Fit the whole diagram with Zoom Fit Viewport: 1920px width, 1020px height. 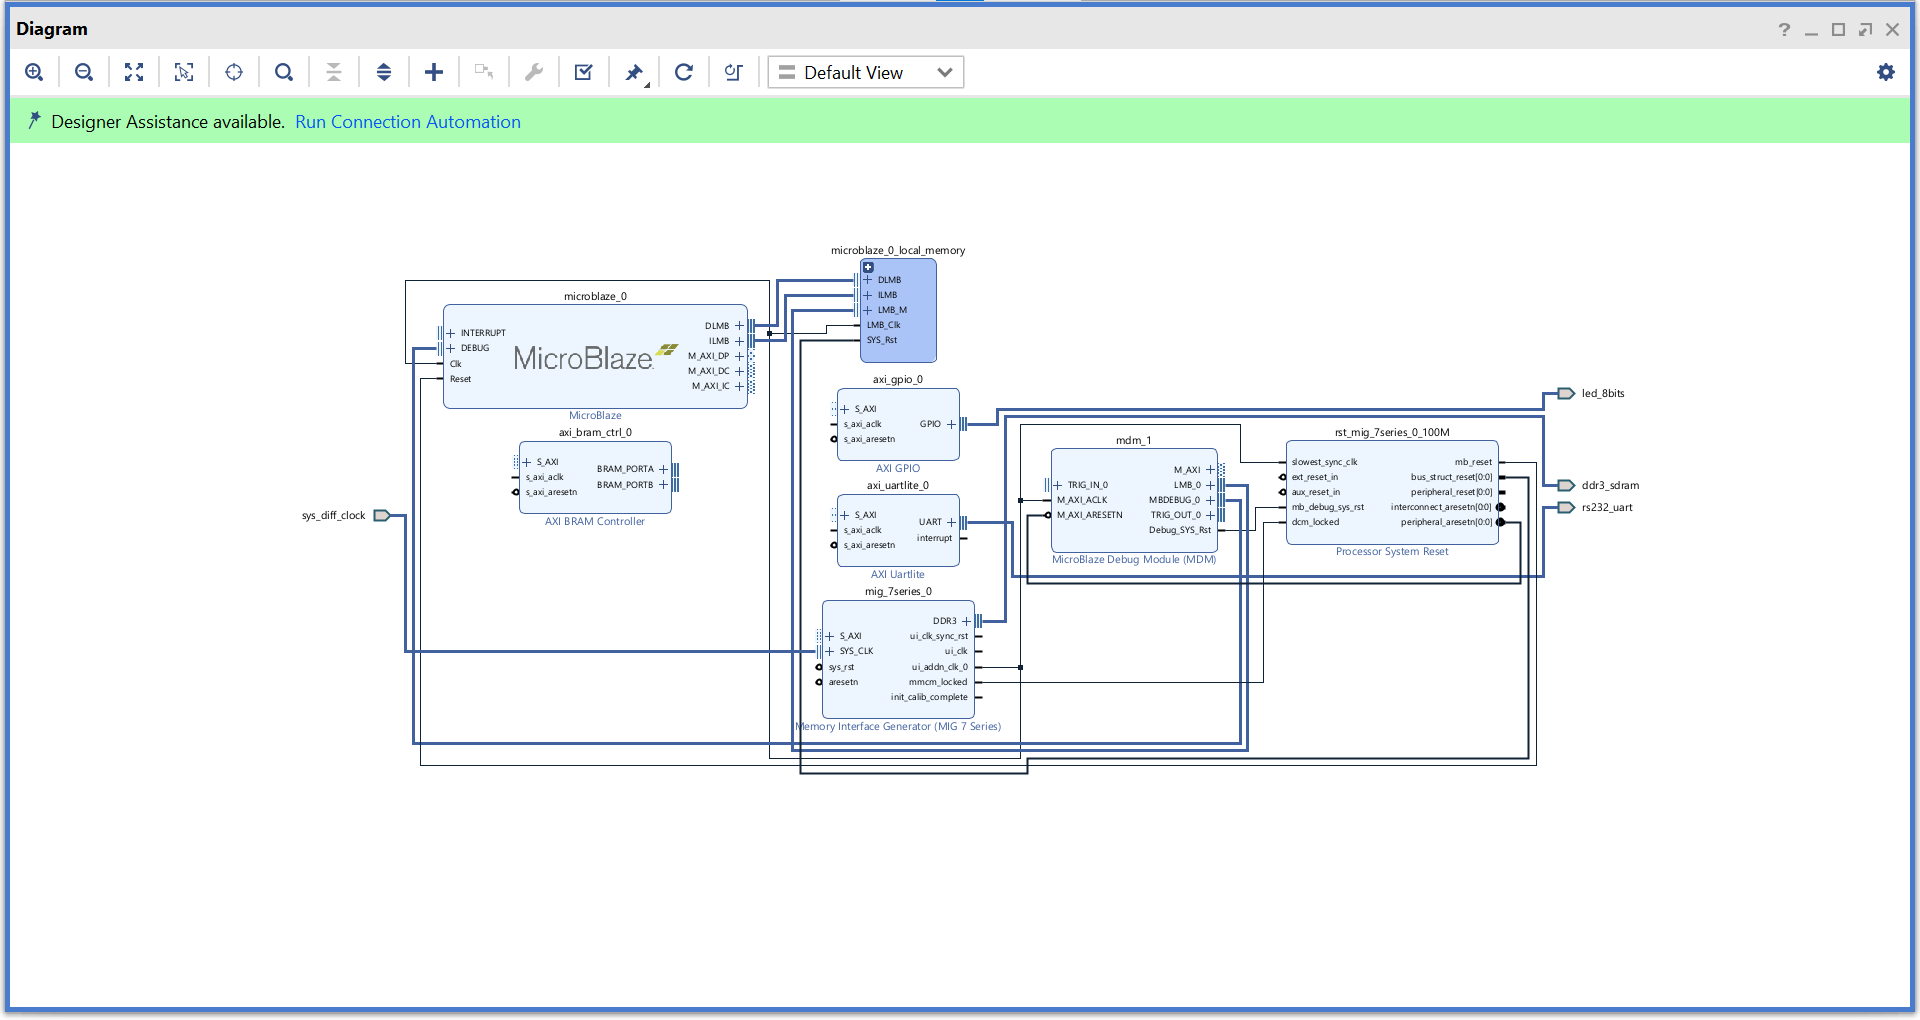pos(134,72)
